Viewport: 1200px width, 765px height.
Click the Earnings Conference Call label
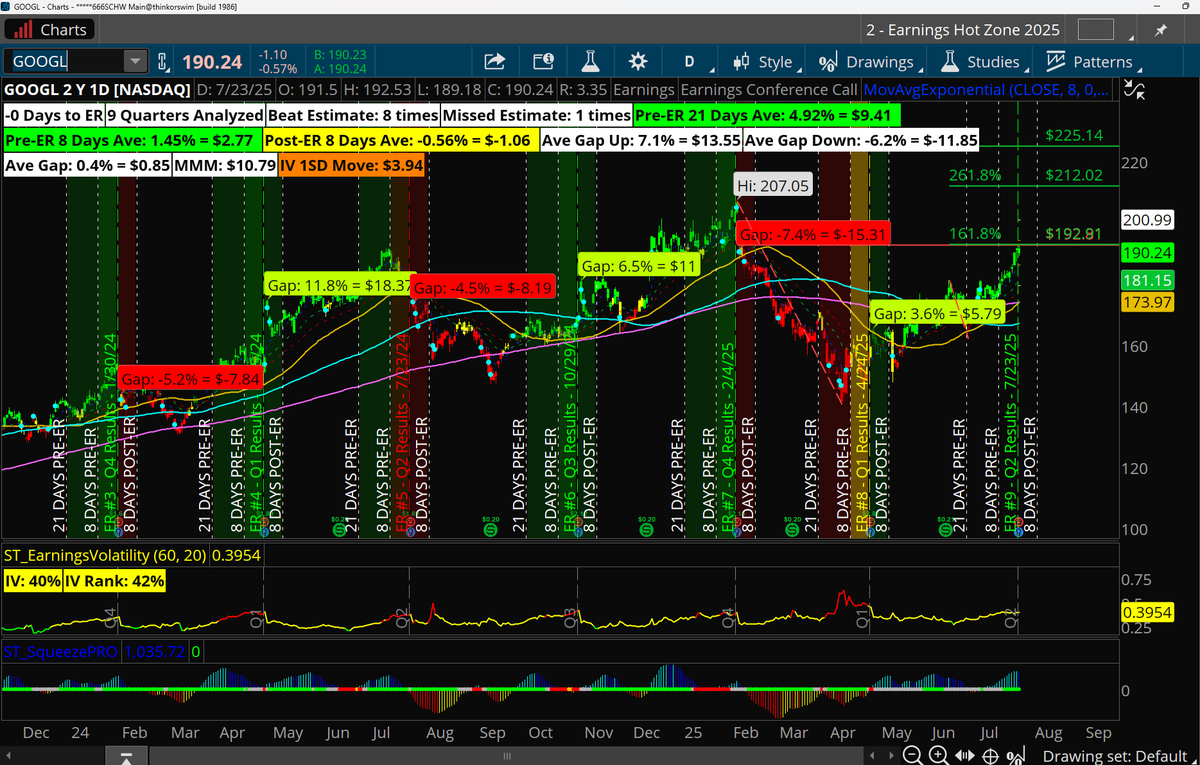point(769,90)
